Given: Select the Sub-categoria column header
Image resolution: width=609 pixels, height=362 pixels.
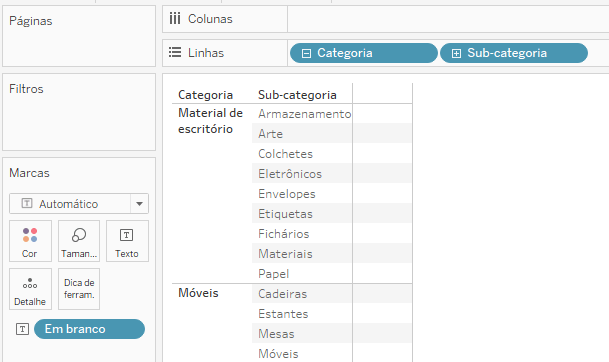Looking at the screenshot, I should pyautogui.click(x=297, y=95).
